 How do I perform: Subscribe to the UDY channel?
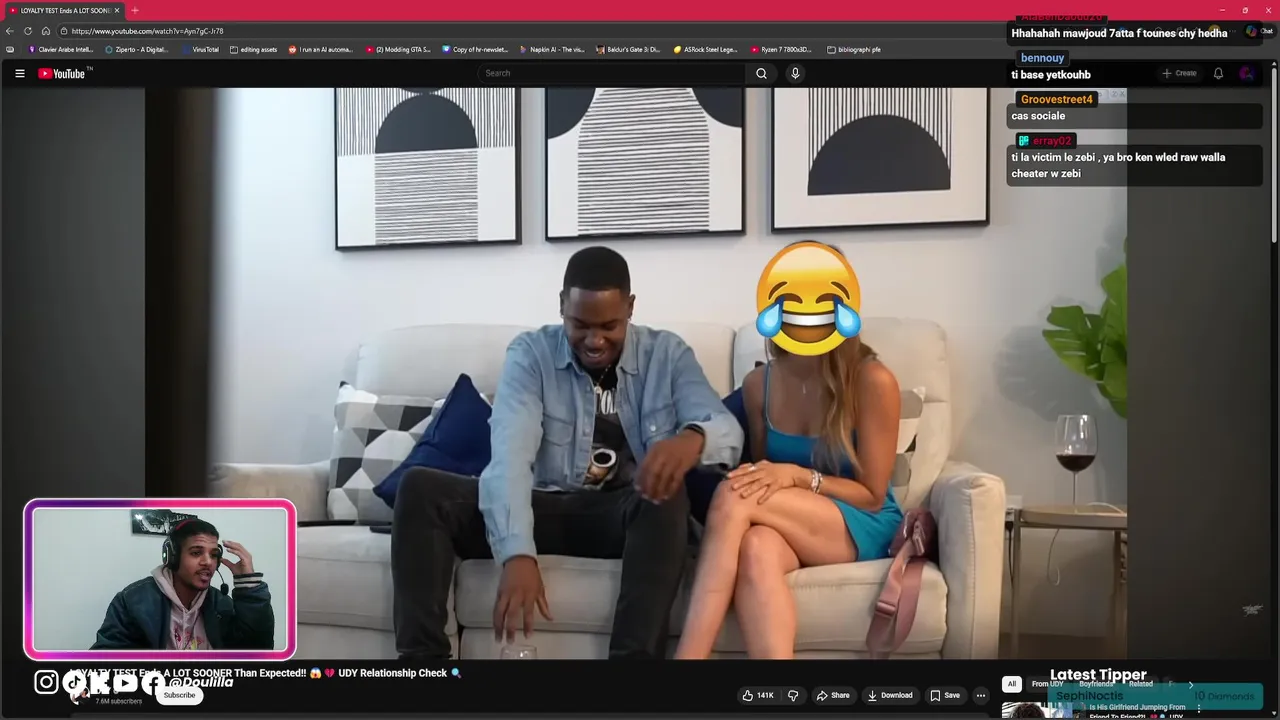[x=180, y=695]
